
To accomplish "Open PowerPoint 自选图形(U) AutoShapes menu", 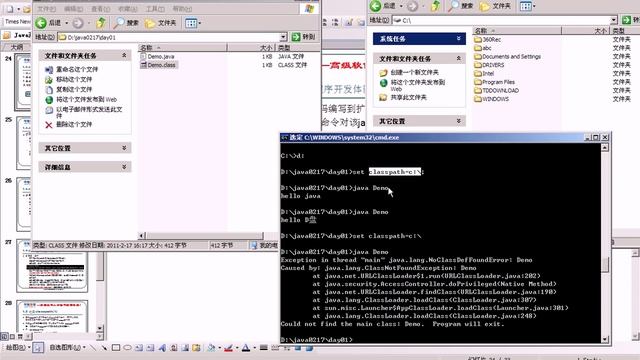I will (67, 347).
